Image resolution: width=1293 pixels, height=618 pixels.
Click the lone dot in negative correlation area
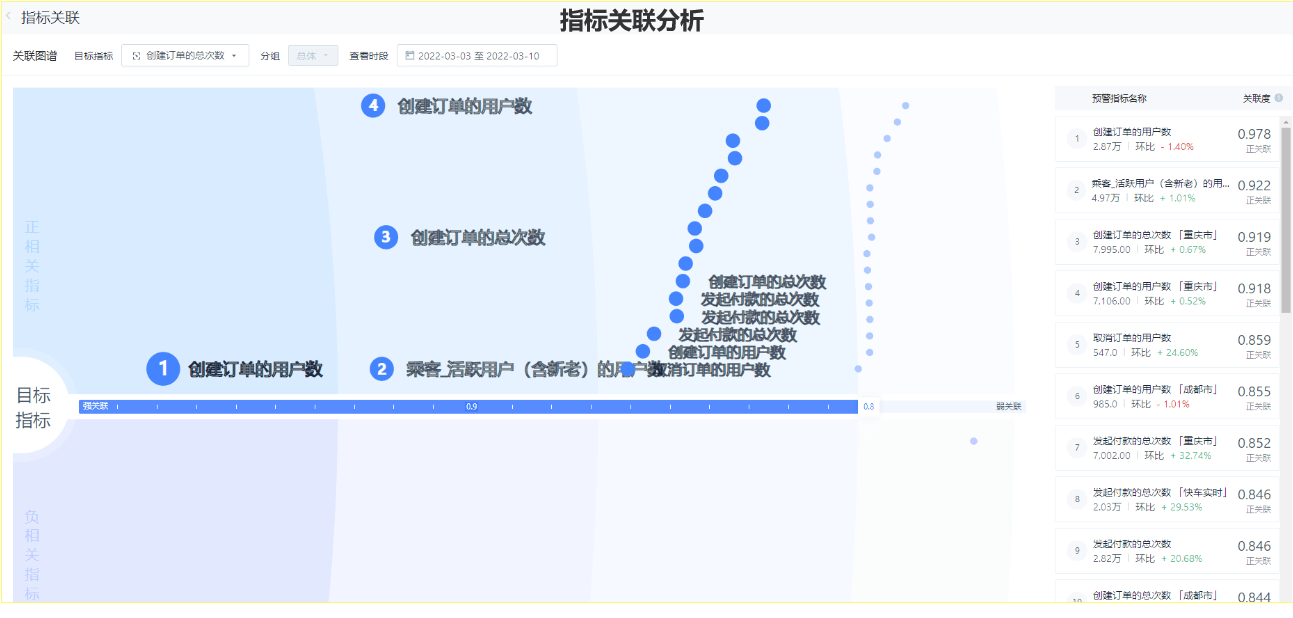click(973, 441)
